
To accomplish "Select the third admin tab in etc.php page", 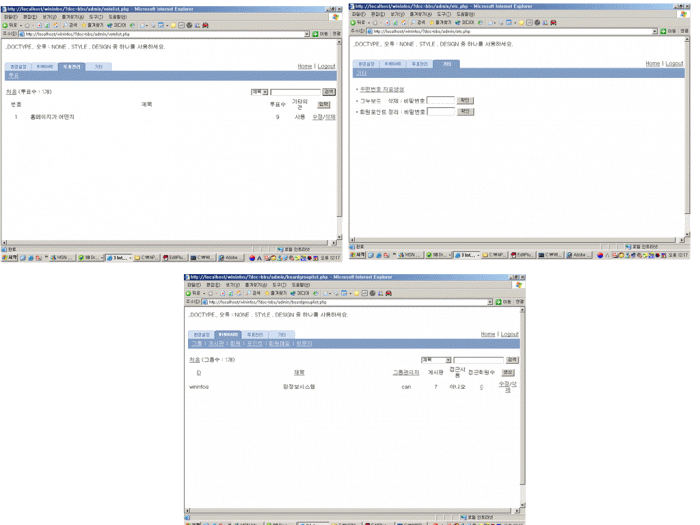I will (419, 64).
